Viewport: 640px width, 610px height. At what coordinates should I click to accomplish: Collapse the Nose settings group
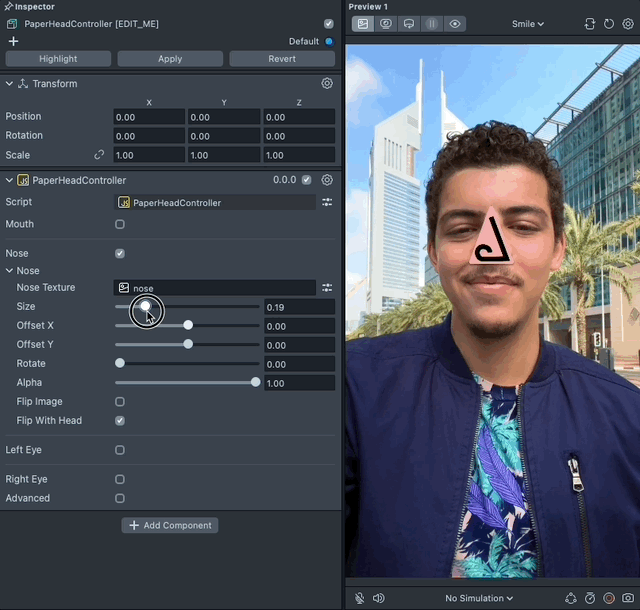click(10, 271)
